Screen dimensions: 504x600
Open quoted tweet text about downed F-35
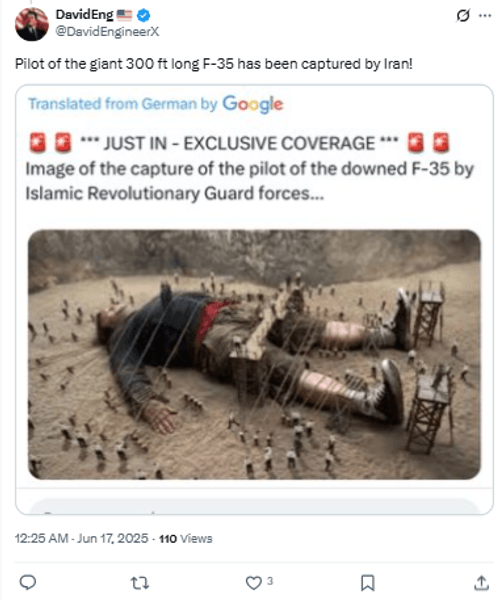point(250,181)
